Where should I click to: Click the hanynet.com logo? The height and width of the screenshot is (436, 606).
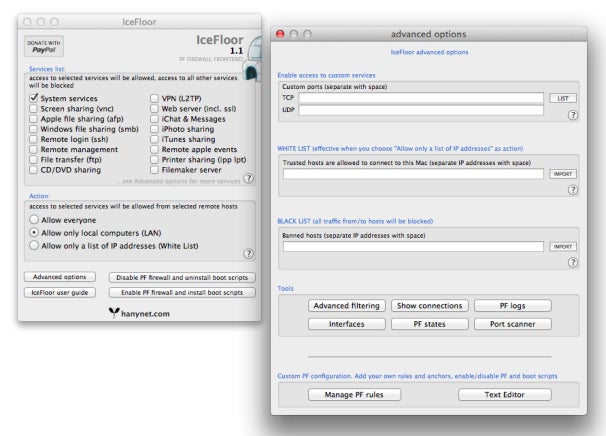pos(139,313)
